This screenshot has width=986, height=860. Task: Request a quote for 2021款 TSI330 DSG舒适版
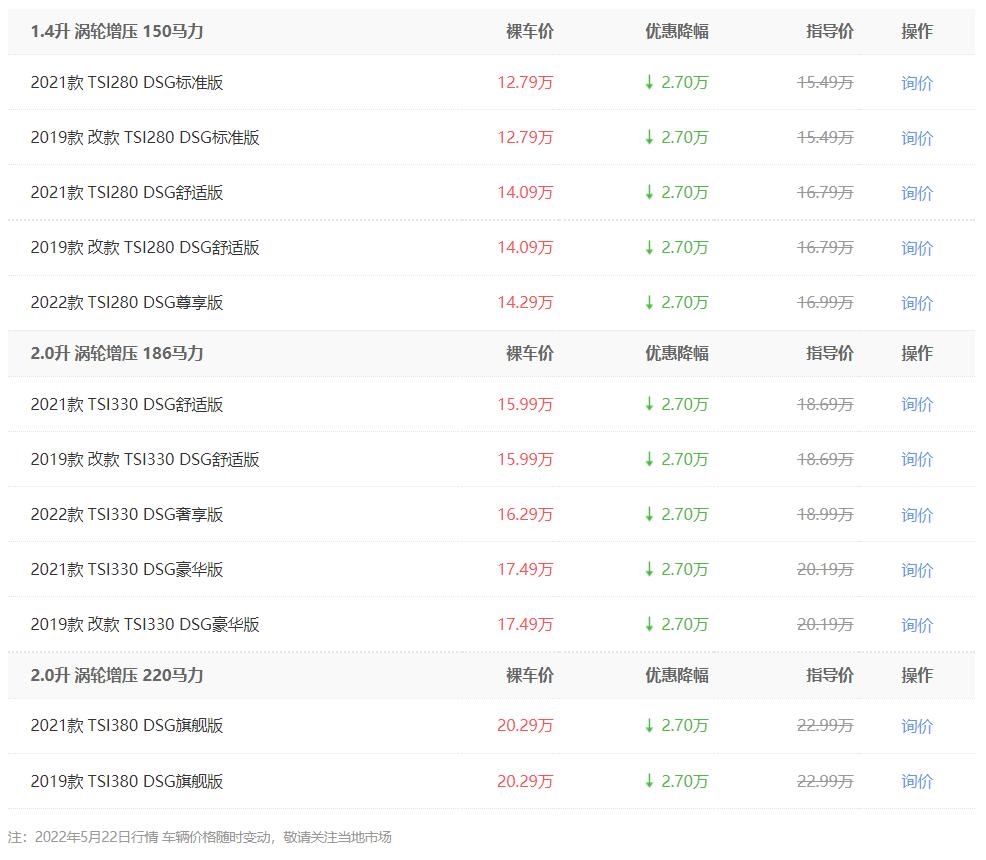[x=916, y=405]
